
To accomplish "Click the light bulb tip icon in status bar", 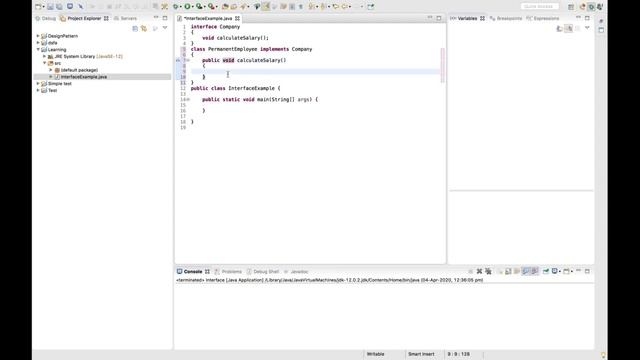I will point(603,355).
